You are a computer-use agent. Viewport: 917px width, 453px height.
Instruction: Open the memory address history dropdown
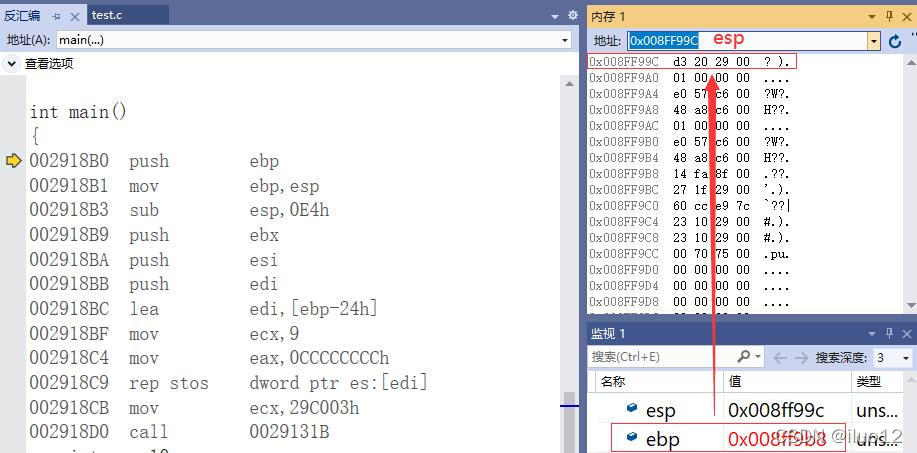pos(874,41)
